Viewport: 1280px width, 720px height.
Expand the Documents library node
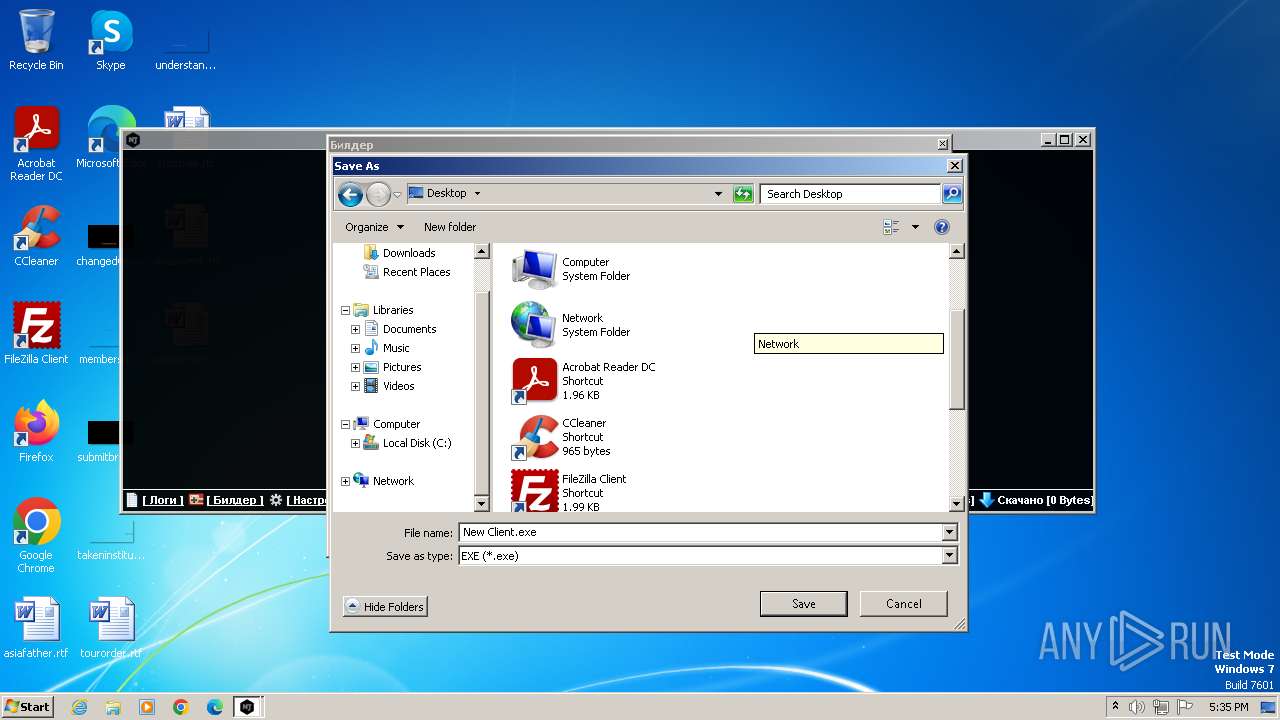(x=355, y=329)
